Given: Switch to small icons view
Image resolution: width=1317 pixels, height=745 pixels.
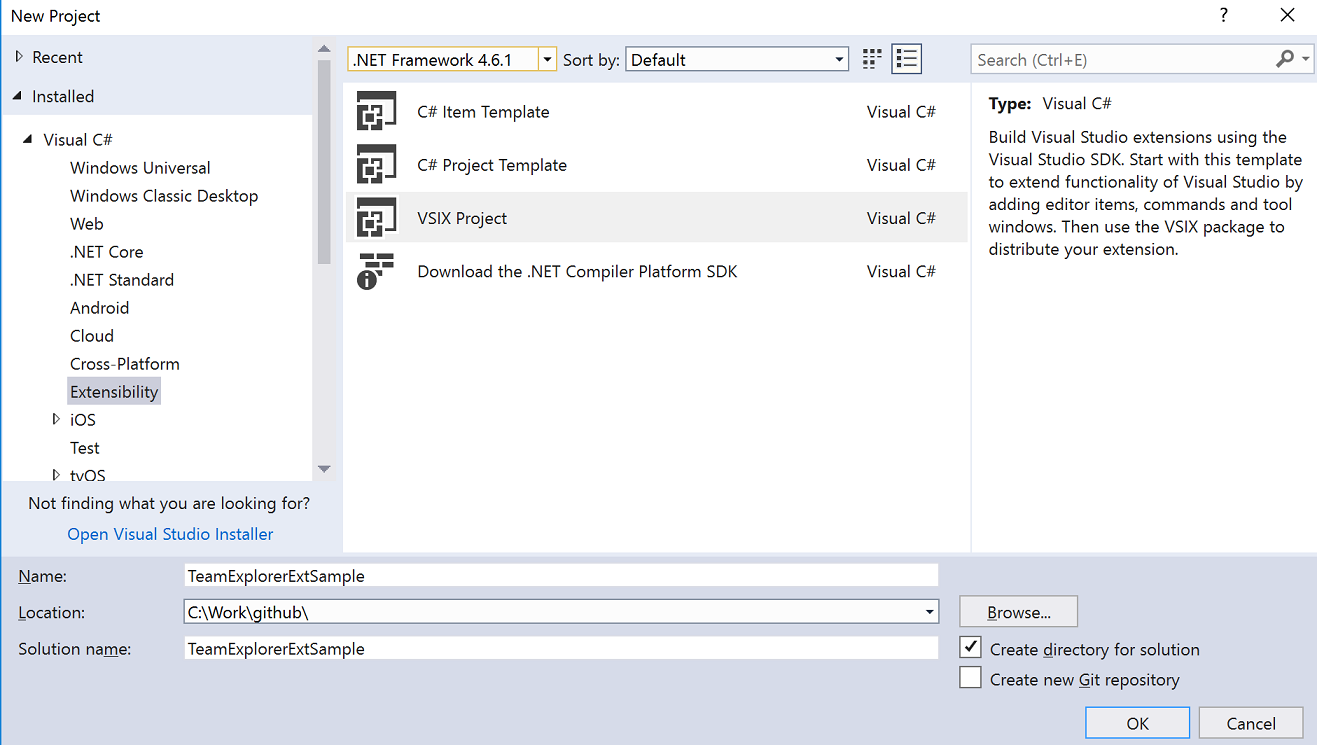Looking at the screenshot, I should tap(871, 58).
